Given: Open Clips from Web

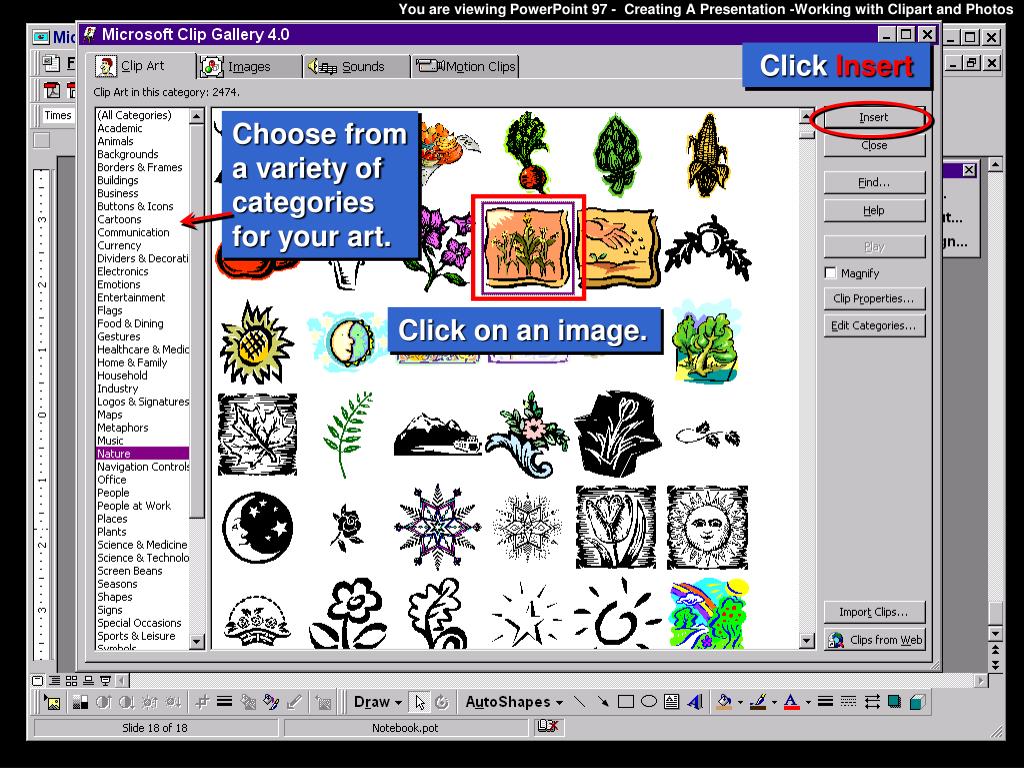Looking at the screenshot, I should (874, 640).
